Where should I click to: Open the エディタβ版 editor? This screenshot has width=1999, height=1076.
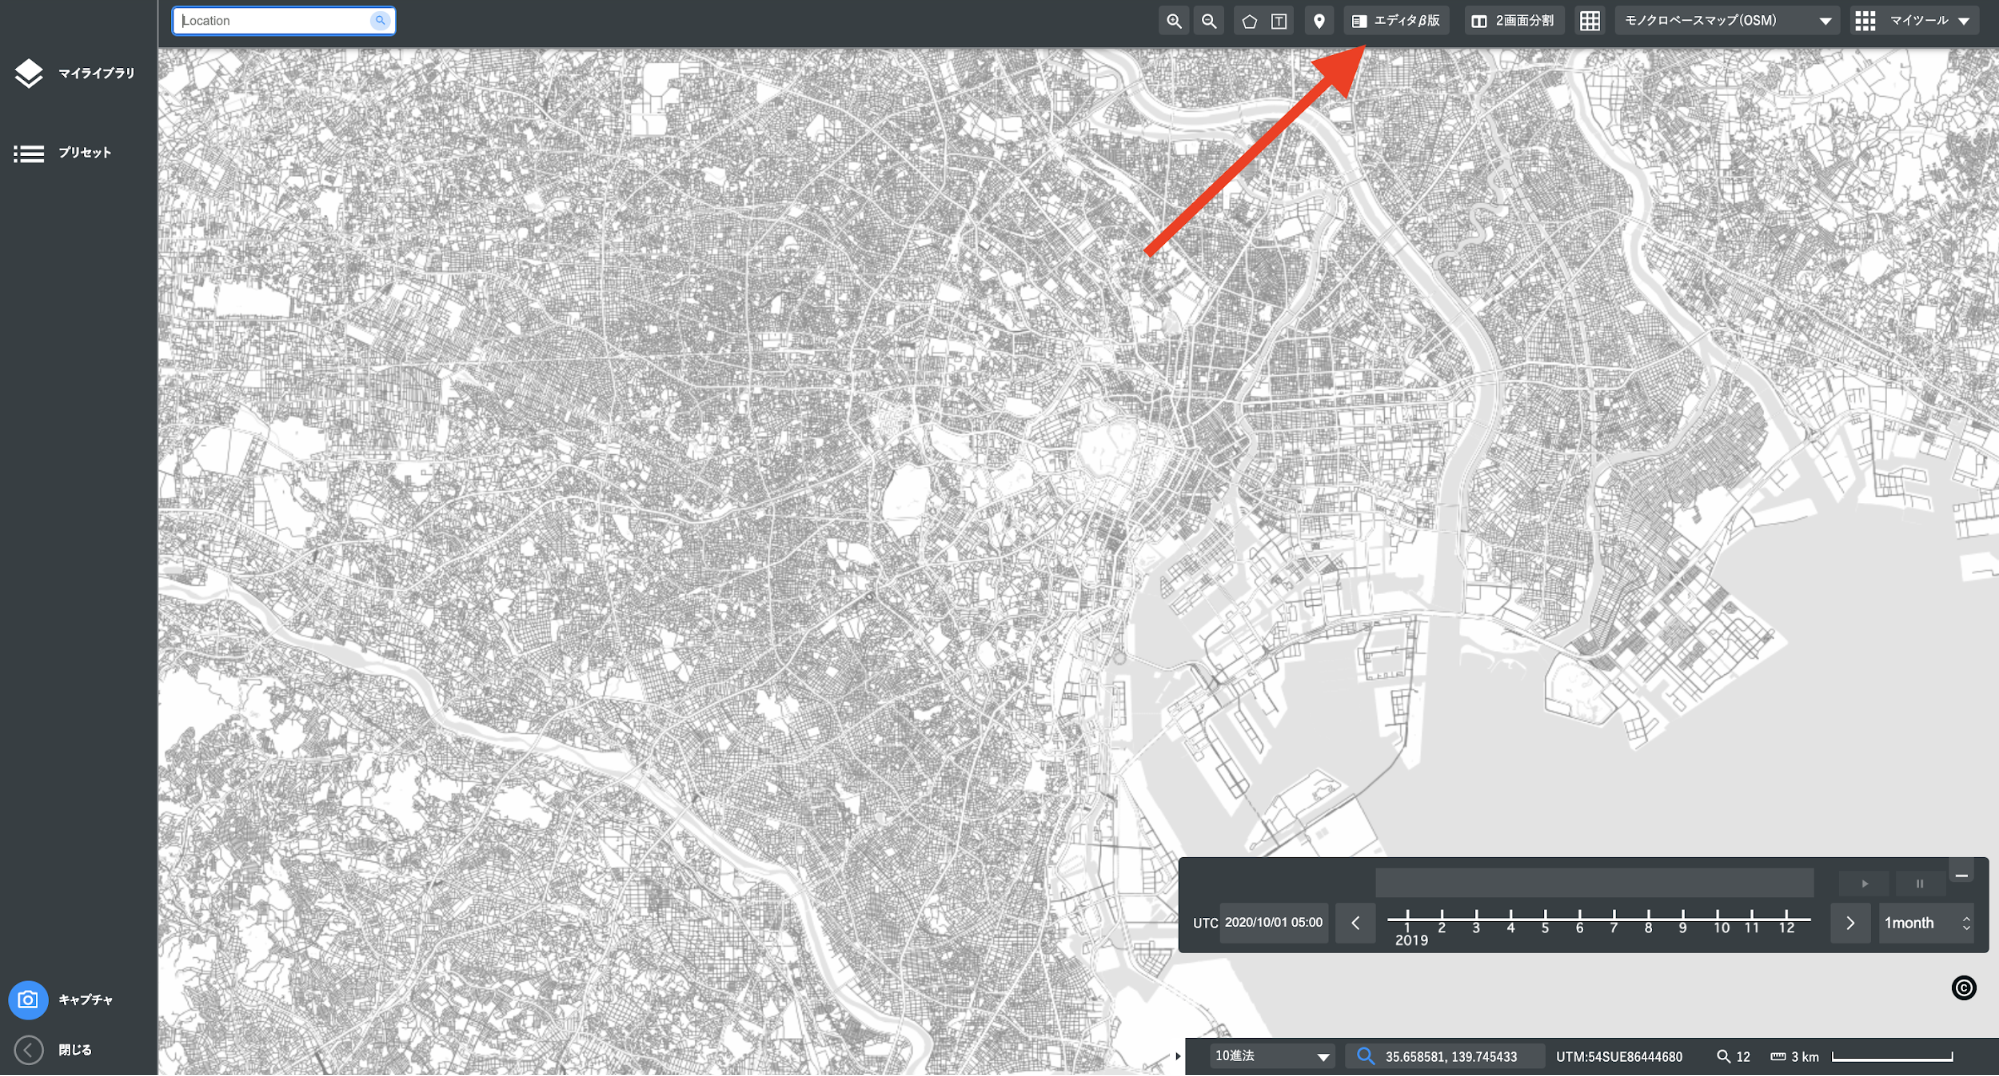1396,21
